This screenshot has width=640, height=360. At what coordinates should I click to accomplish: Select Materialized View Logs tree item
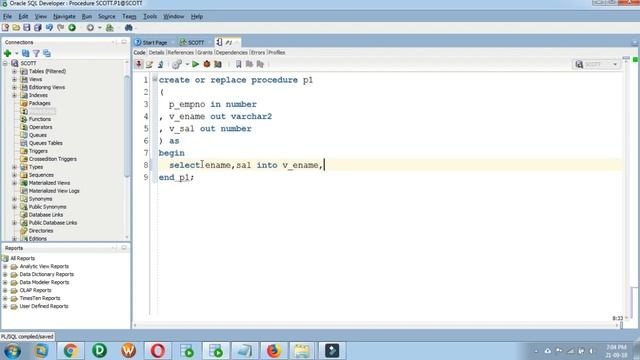pos(54,191)
